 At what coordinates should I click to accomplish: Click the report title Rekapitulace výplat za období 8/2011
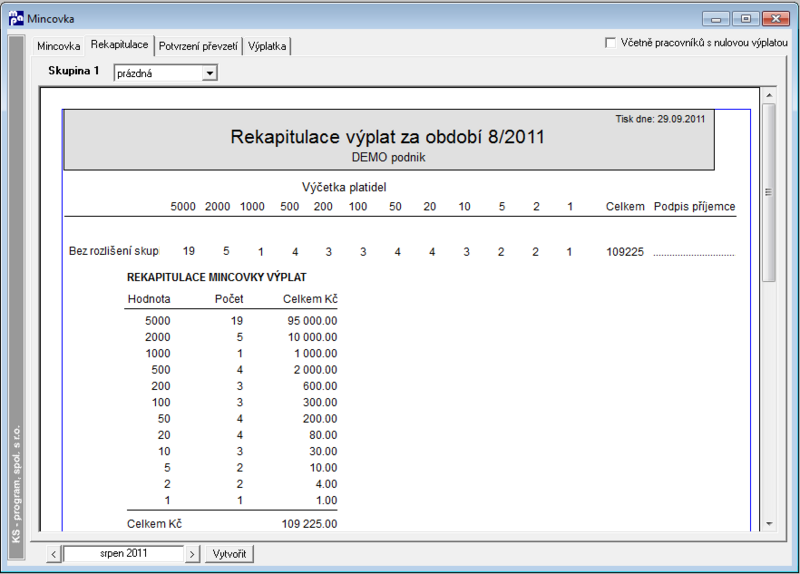pos(388,137)
